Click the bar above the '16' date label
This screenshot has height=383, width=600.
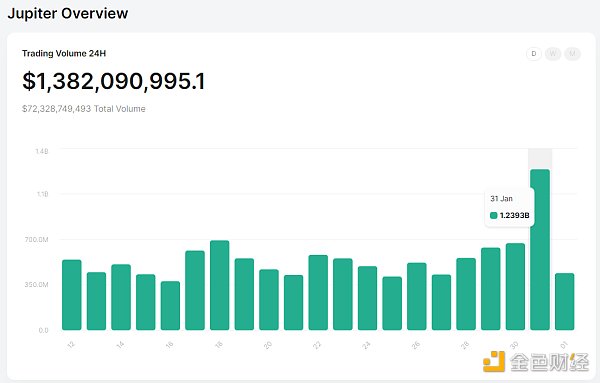click(170, 306)
